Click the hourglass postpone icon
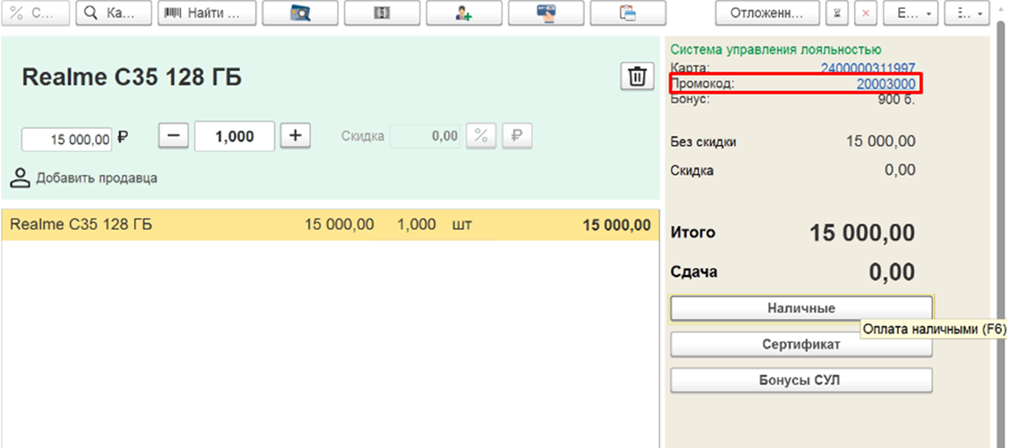The height and width of the screenshot is (448, 1009). point(837,13)
